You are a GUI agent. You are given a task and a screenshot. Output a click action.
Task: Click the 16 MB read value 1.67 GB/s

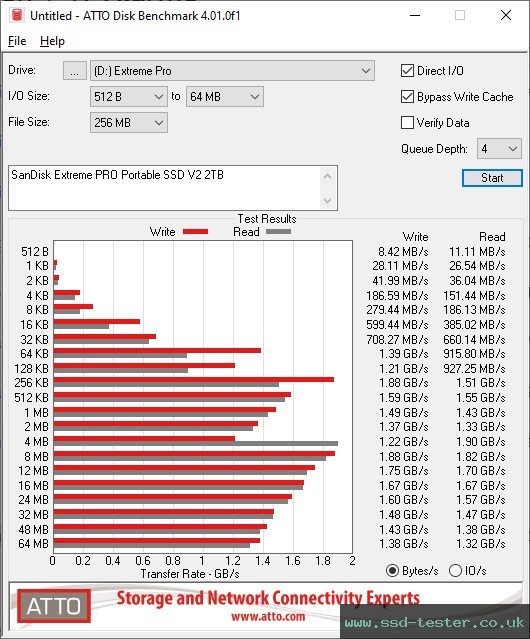[481, 486]
